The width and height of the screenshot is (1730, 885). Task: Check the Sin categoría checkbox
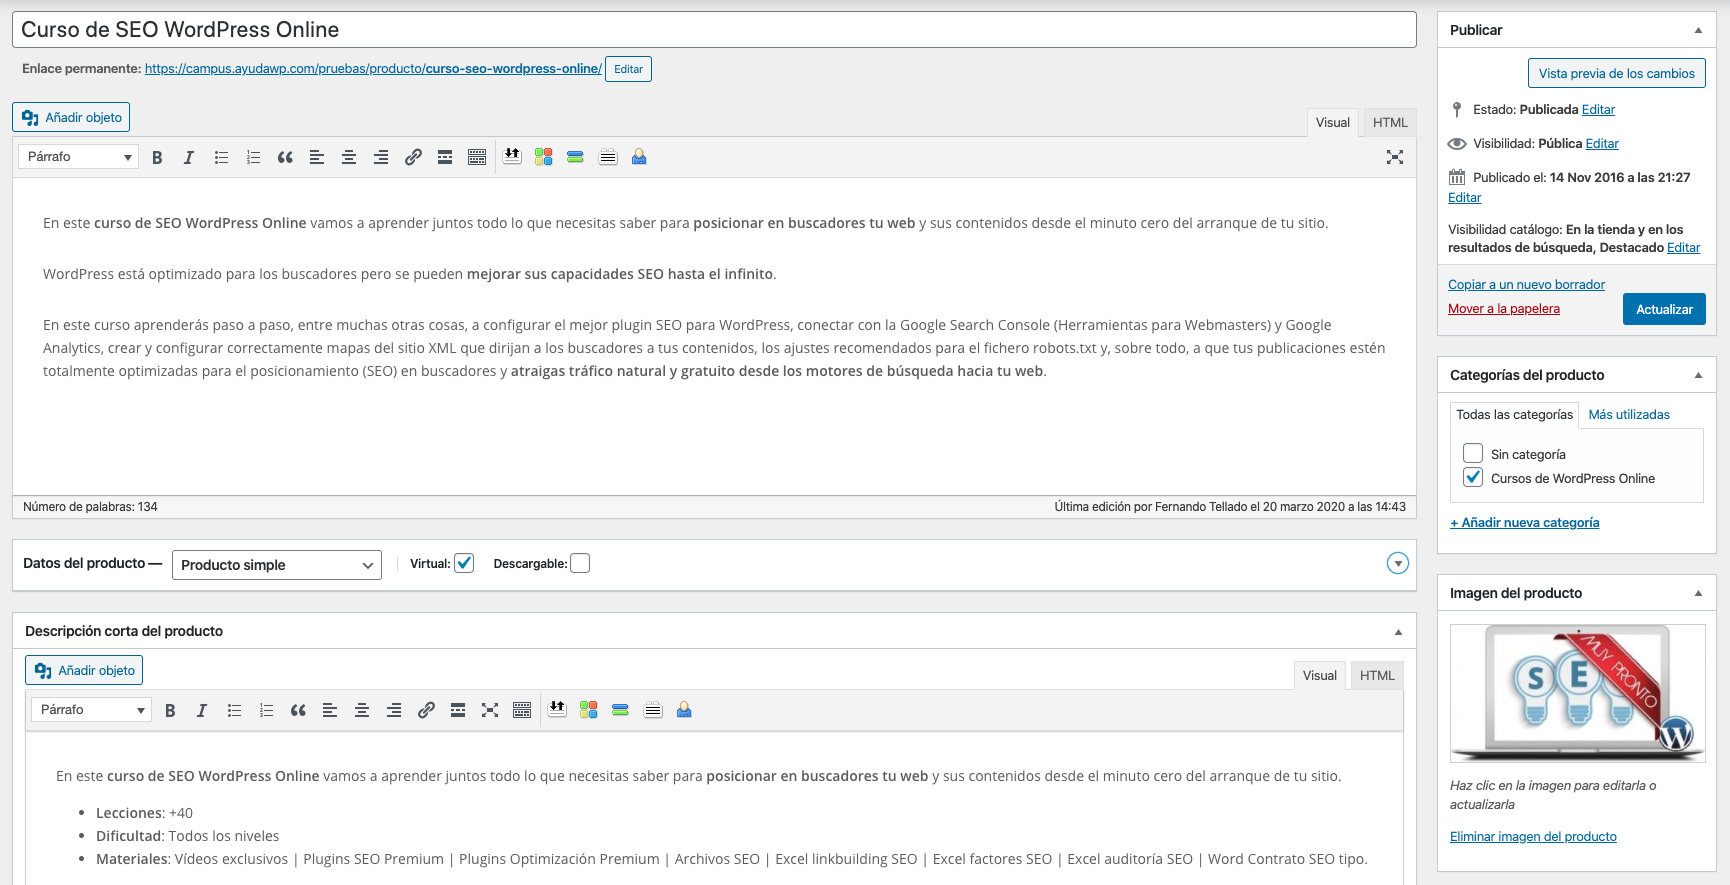point(1473,453)
